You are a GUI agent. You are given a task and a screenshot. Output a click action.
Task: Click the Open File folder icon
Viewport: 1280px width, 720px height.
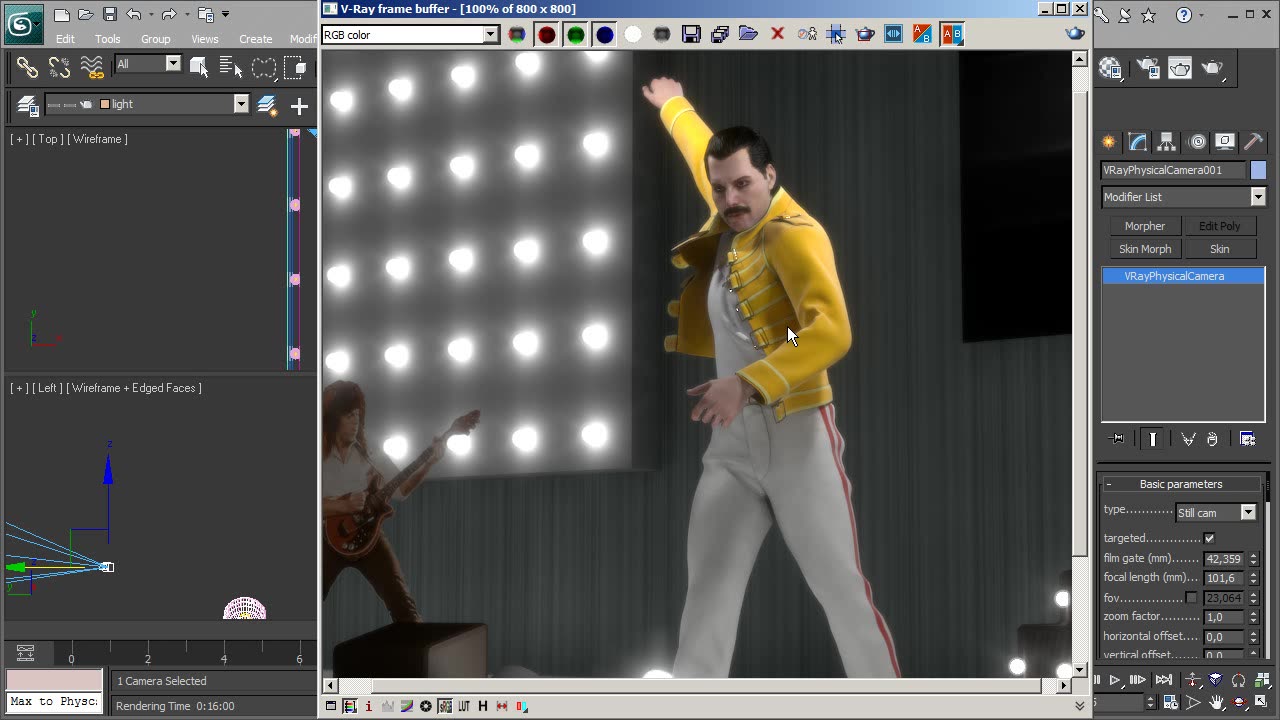(x=86, y=15)
